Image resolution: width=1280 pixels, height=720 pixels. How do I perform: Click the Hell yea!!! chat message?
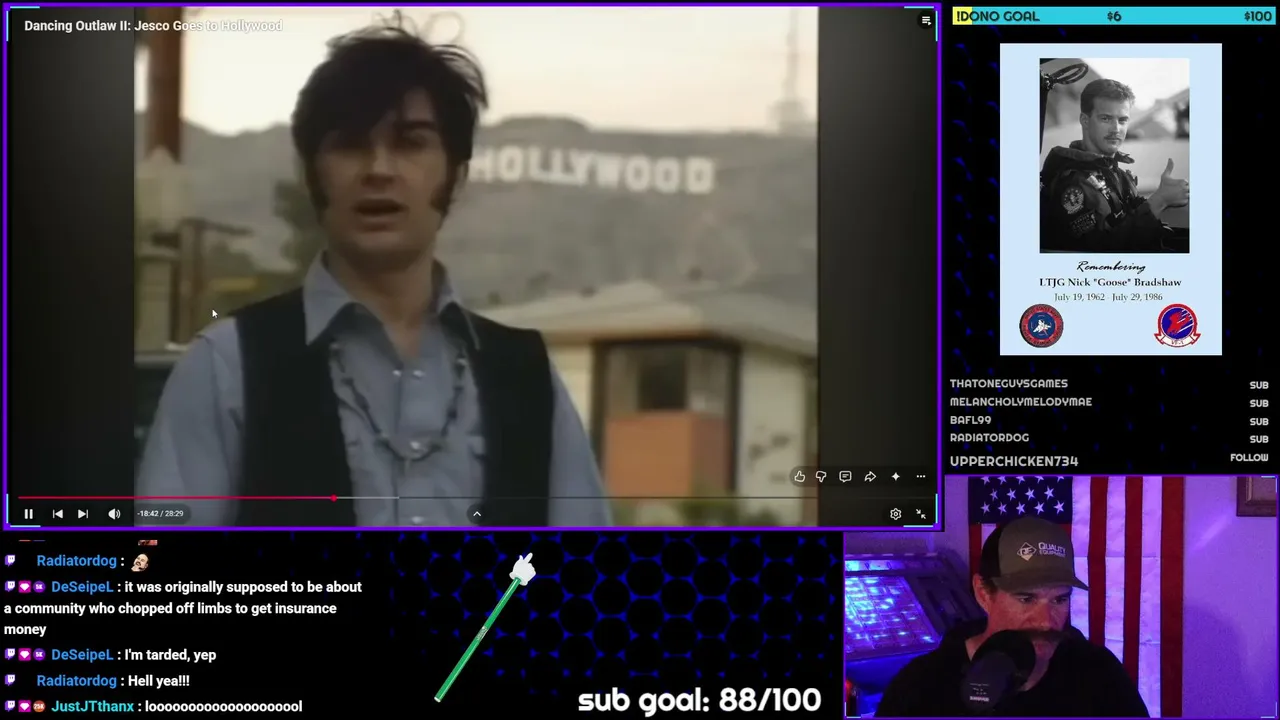coord(157,681)
